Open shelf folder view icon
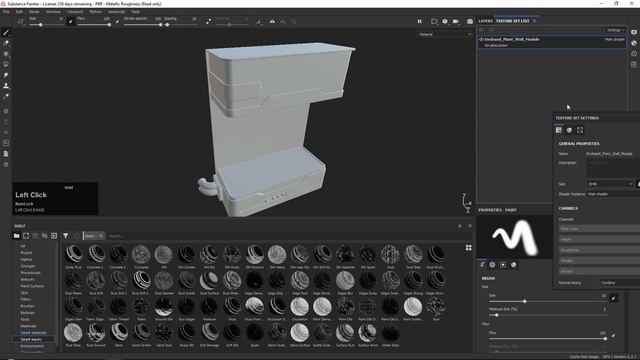Viewport: 640px width, 360px height. [16, 236]
